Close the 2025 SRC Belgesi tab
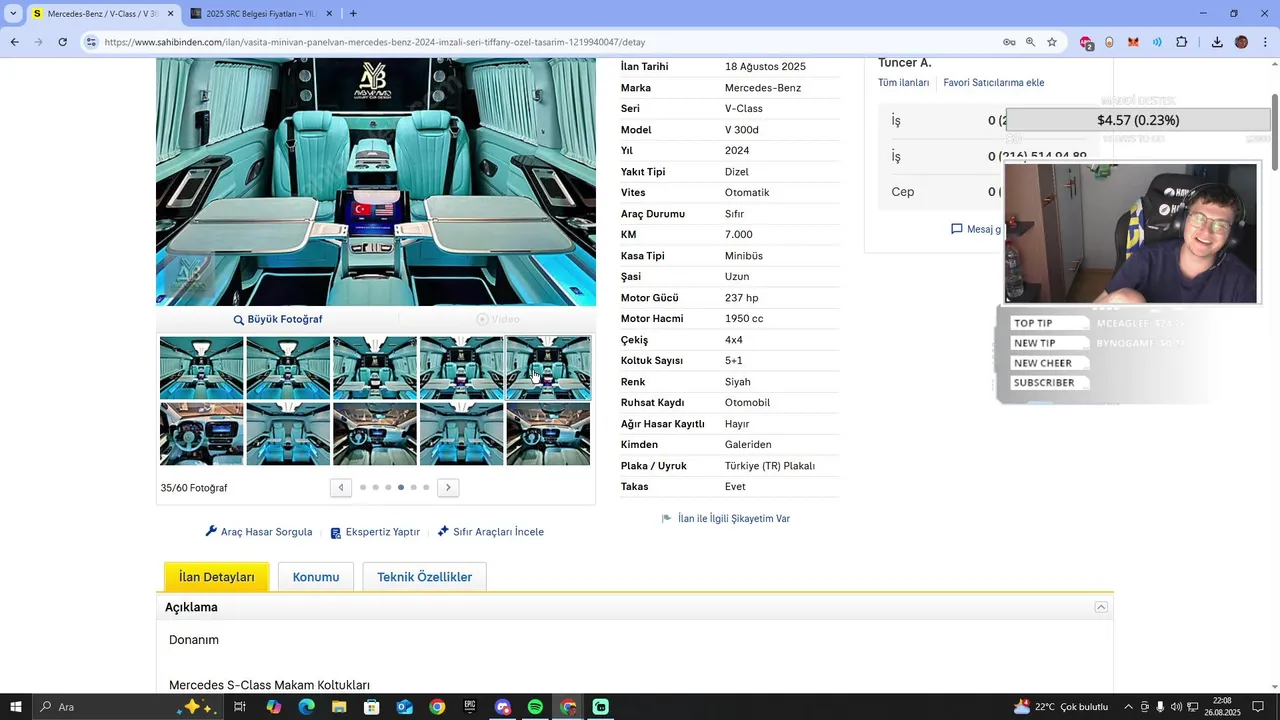Screen dimensions: 1280x720 tap(327, 14)
